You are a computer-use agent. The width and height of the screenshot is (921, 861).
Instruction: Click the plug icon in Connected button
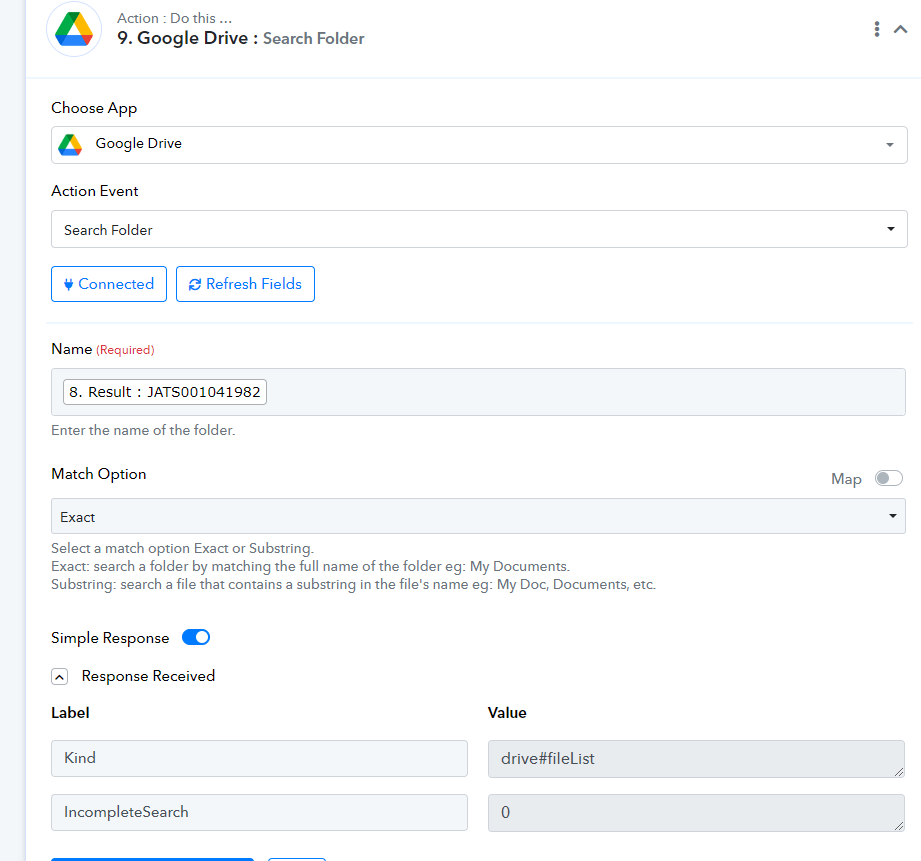coord(69,285)
